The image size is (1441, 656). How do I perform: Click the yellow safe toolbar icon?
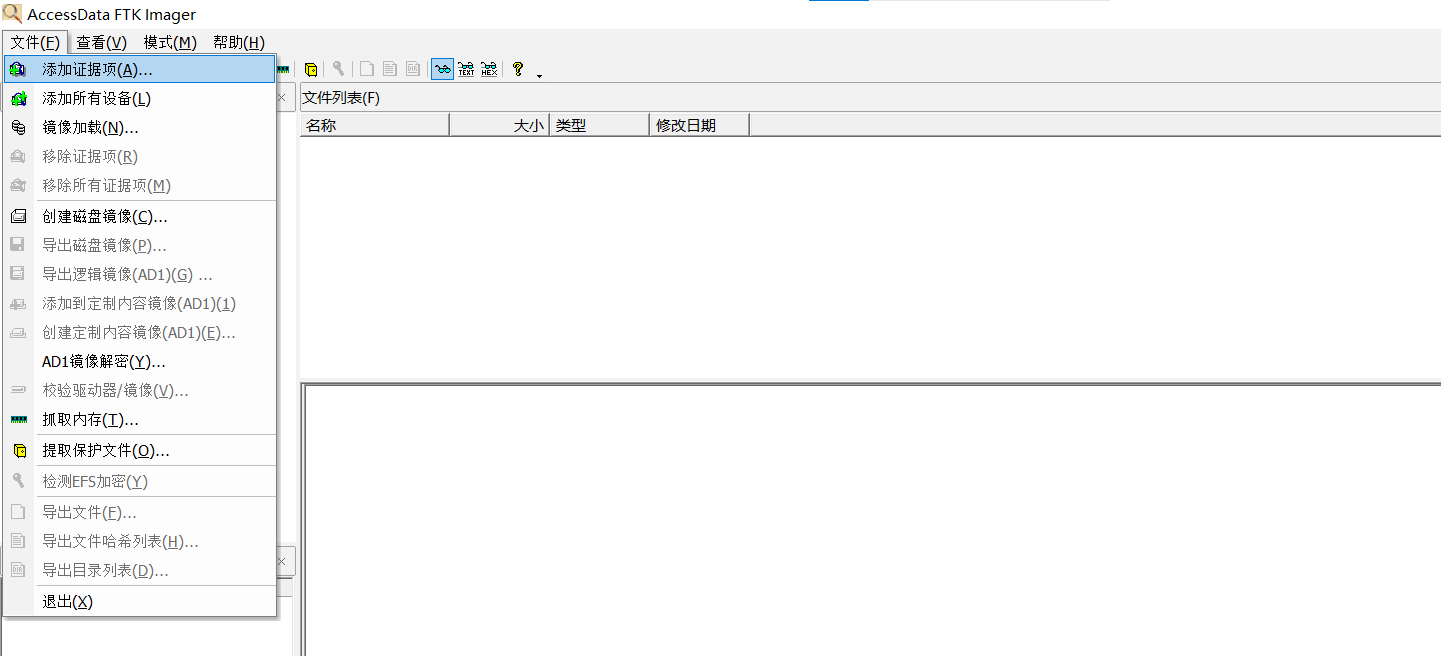(311, 69)
